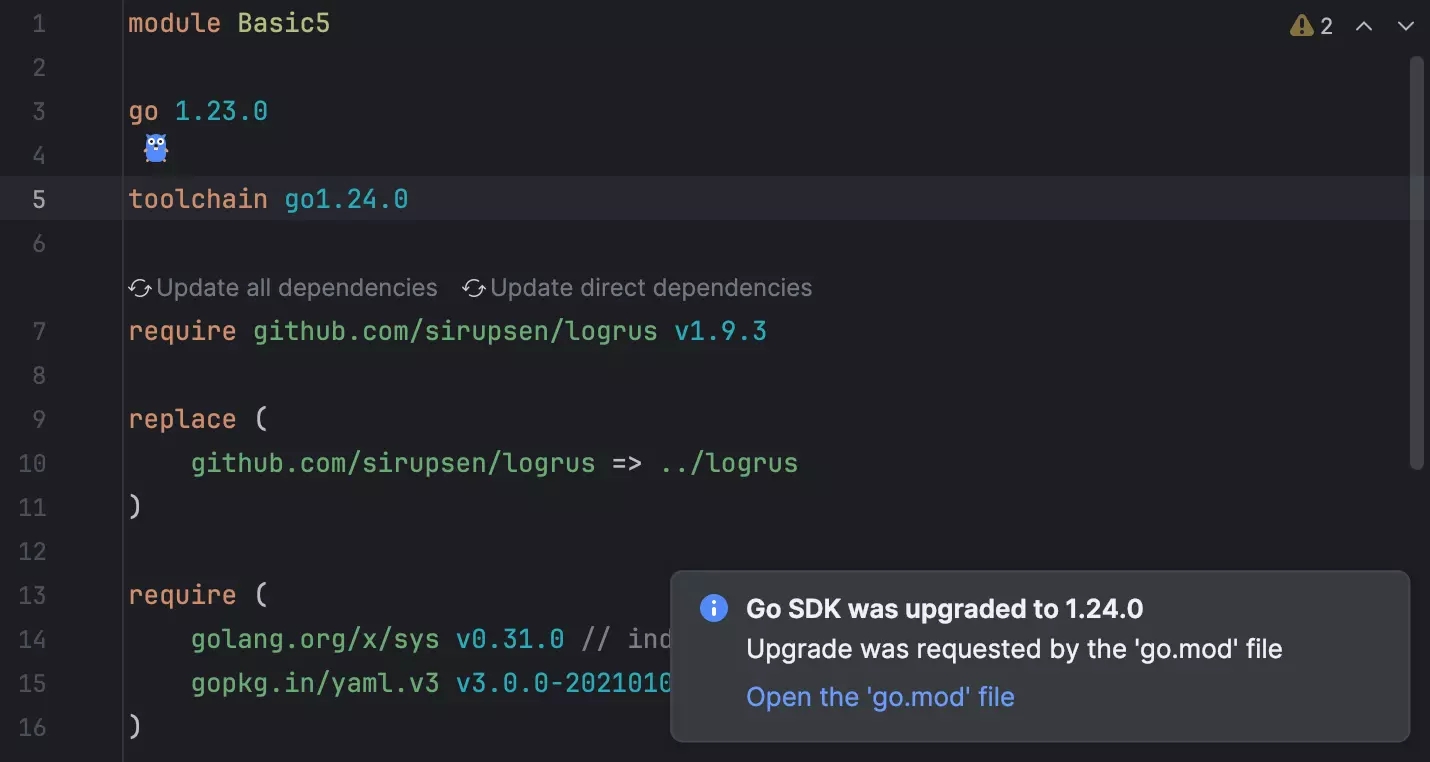
Task: Click the Go SDK upgraded notification title
Action: (944, 608)
